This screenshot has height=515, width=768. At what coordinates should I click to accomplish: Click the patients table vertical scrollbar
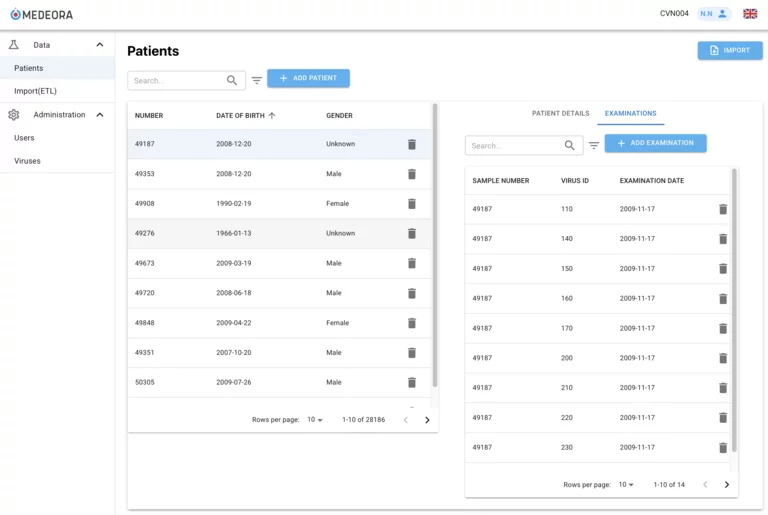[435, 245]
